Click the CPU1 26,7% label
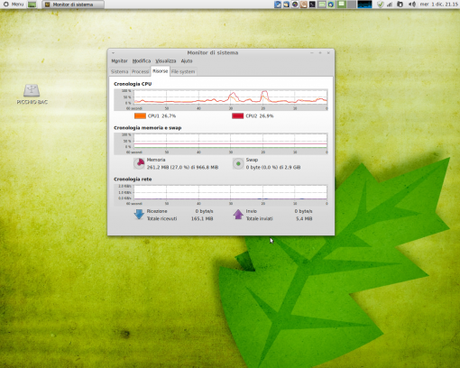This screenshot has height=368, width=460. 162,116
